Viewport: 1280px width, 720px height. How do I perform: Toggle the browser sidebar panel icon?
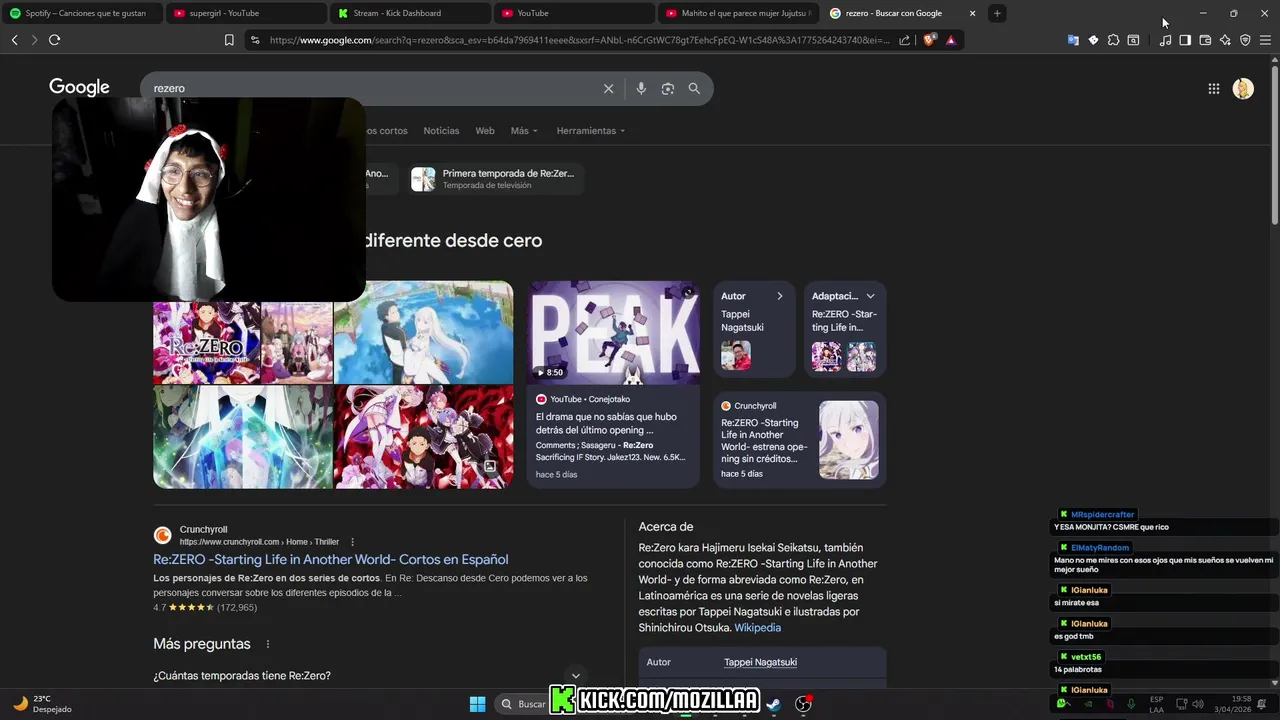(x=1185, y=40)
